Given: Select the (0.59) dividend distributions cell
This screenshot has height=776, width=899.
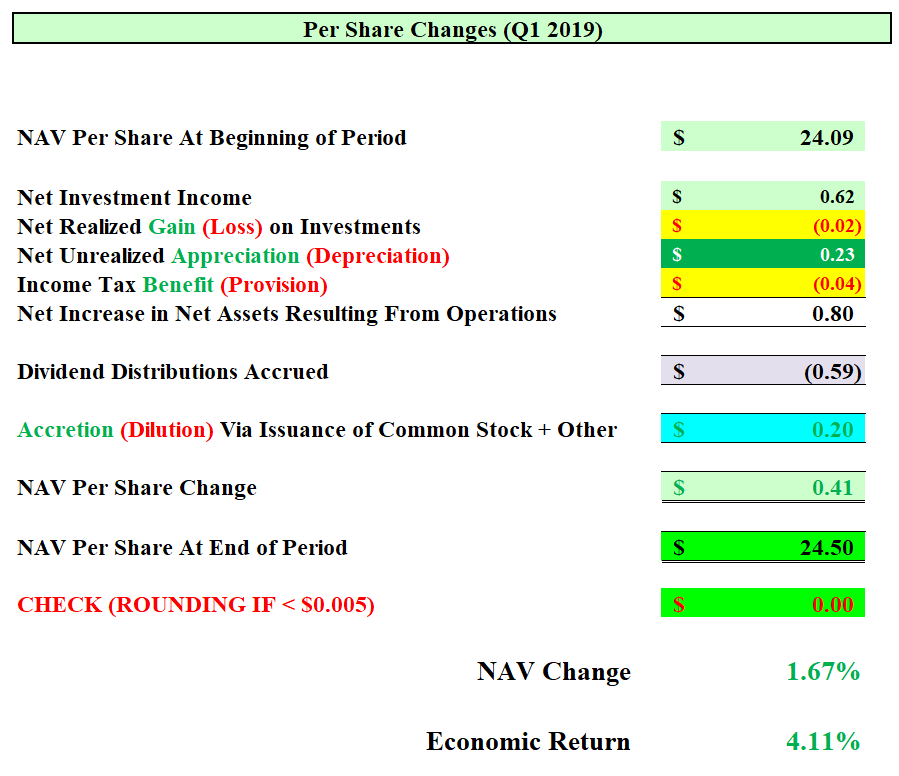Looking at the screenshot, I should pos(763,371).
